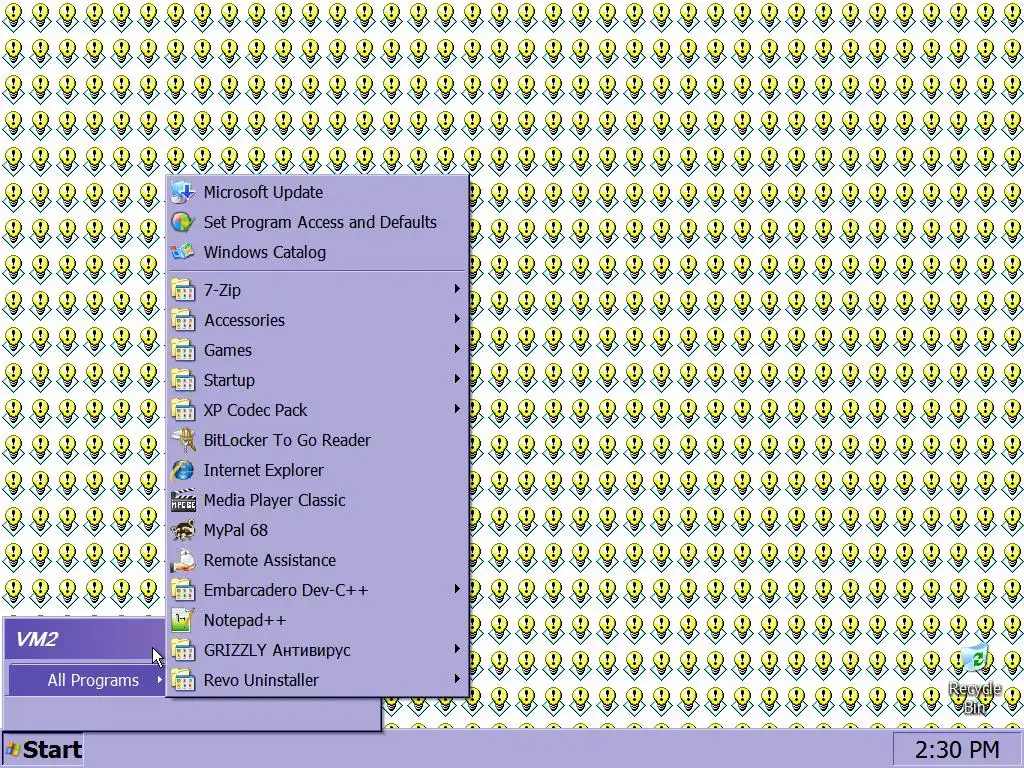Expand the Games submenu arrow
1024x768 pixels.
coord(457,349)
